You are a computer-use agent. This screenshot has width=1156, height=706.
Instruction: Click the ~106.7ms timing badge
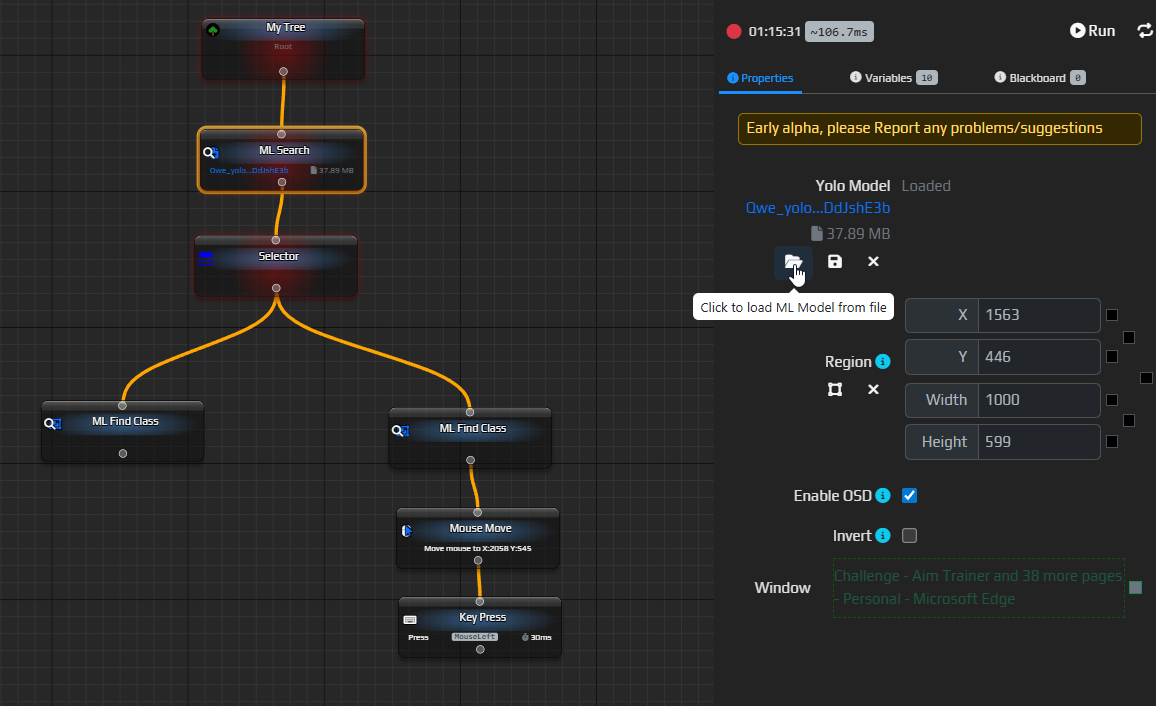(x=839, y=32)
